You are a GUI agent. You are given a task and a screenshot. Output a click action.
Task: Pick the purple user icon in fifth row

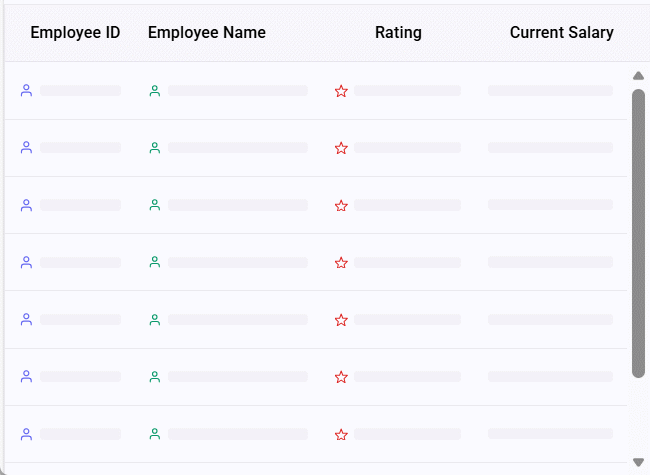(27, 320)
